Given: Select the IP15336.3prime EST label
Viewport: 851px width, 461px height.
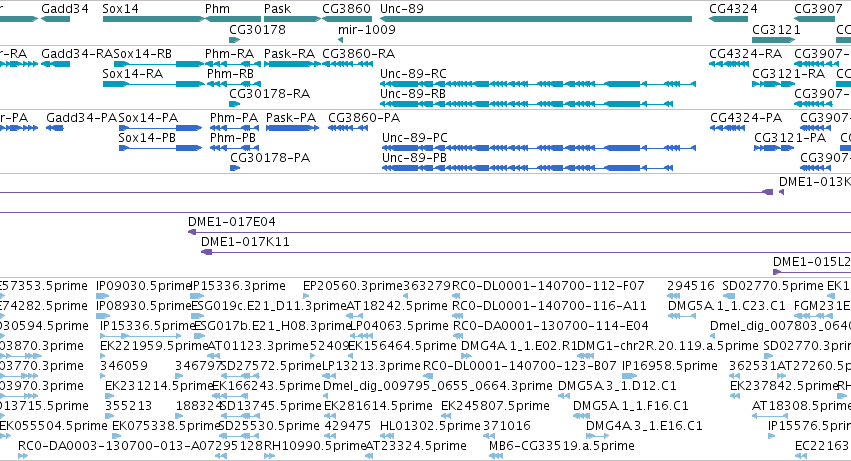Looking at the screenshot, I should [x=238, y=286].
